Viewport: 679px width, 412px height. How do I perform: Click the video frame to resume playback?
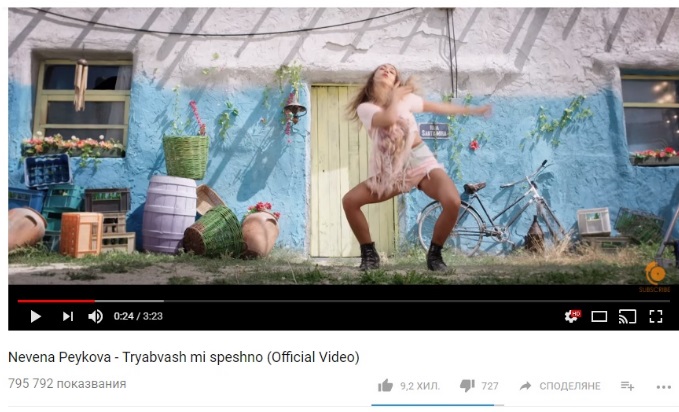343,146
